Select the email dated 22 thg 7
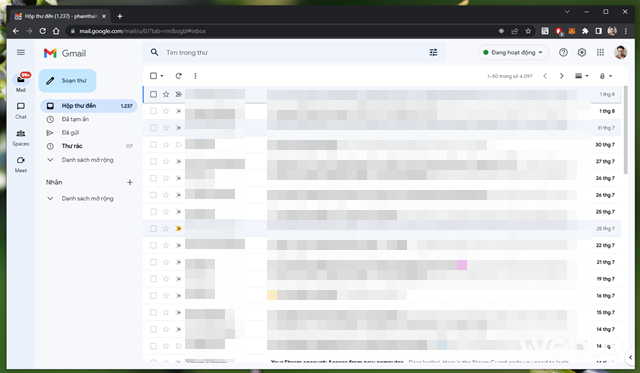Screen dimensions: 640x373 pyautogui.click(x=153, y=245)
